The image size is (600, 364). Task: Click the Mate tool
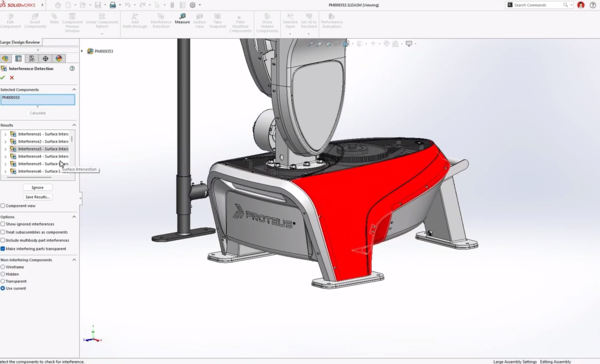(x=54, y=19)
